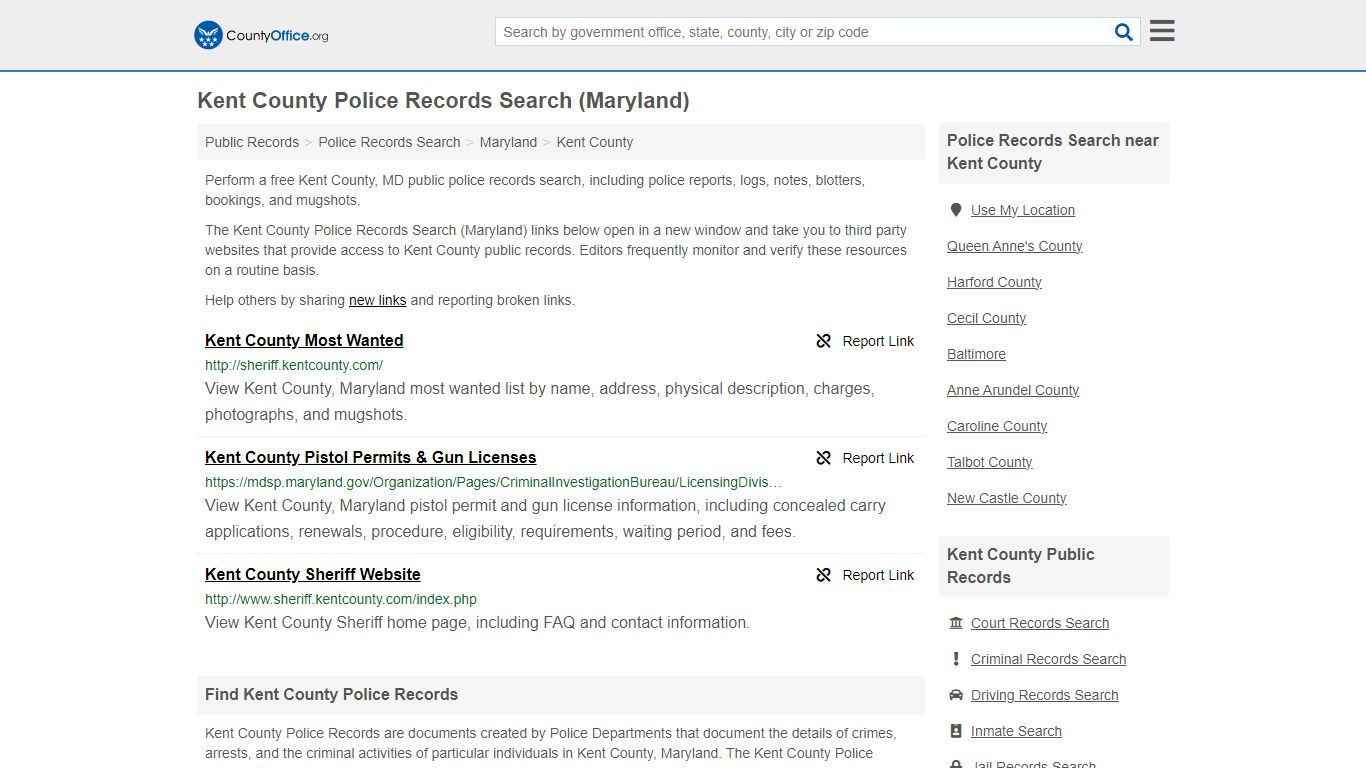The width and height of the screenshot is (1366, 768).
Task: Click broken-link icon beside Kent County Most Wanted
Action: [x=824, y=341]
